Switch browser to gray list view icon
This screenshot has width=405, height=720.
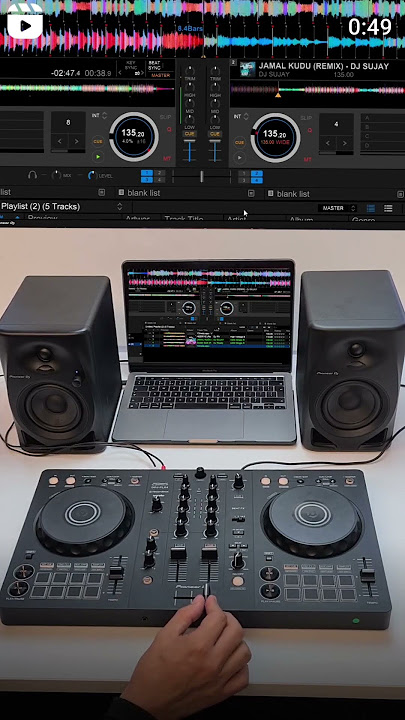[x=388, y=208]
